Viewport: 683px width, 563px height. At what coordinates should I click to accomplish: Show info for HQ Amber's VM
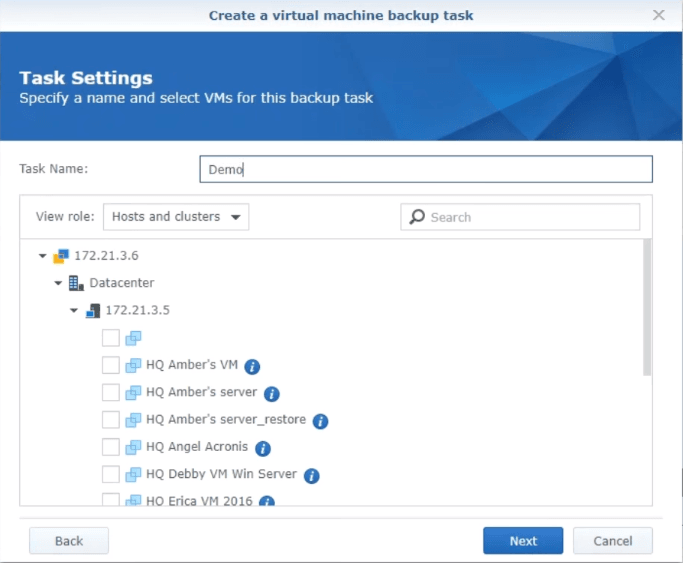coord(252,367)
